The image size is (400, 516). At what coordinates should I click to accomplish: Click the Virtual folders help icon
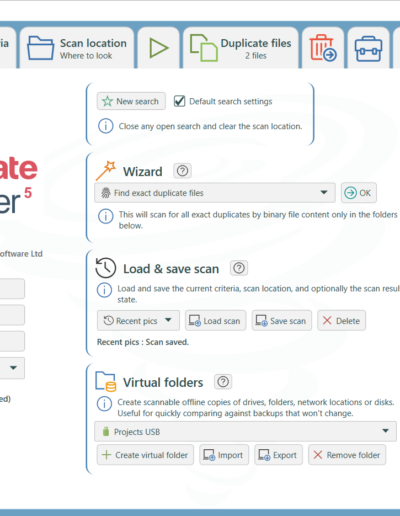click(x=223, y=382)
